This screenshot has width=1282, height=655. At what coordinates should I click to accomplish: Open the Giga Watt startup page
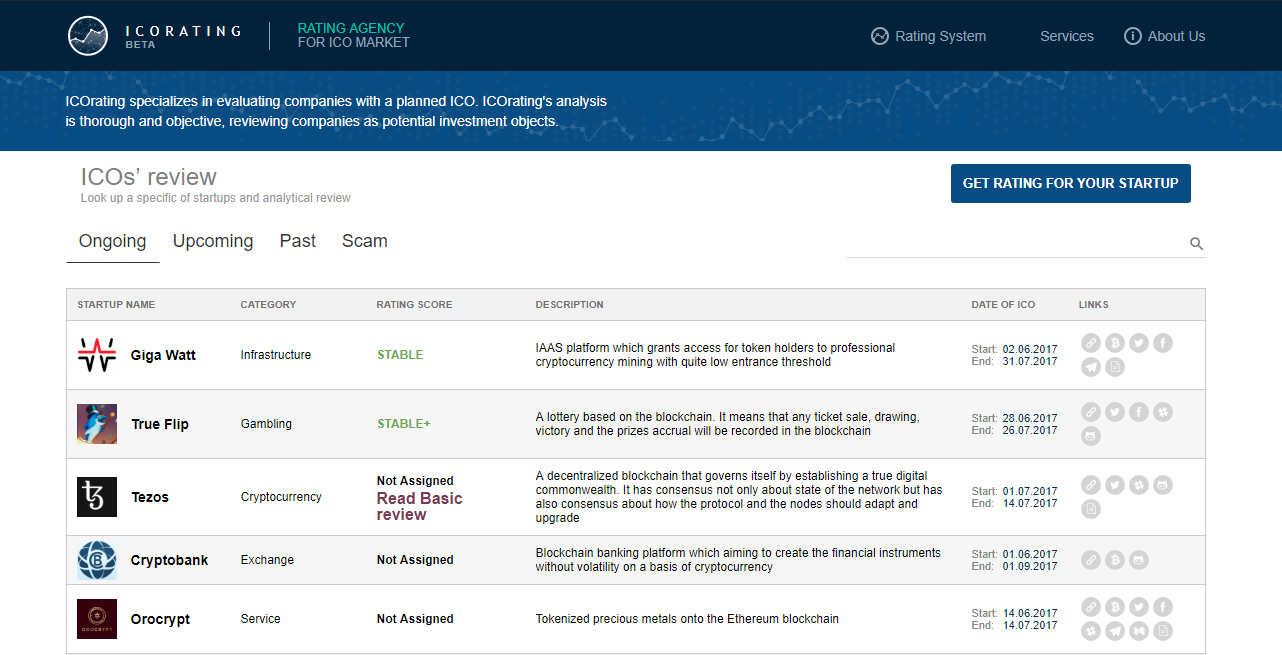pos(164,355)
